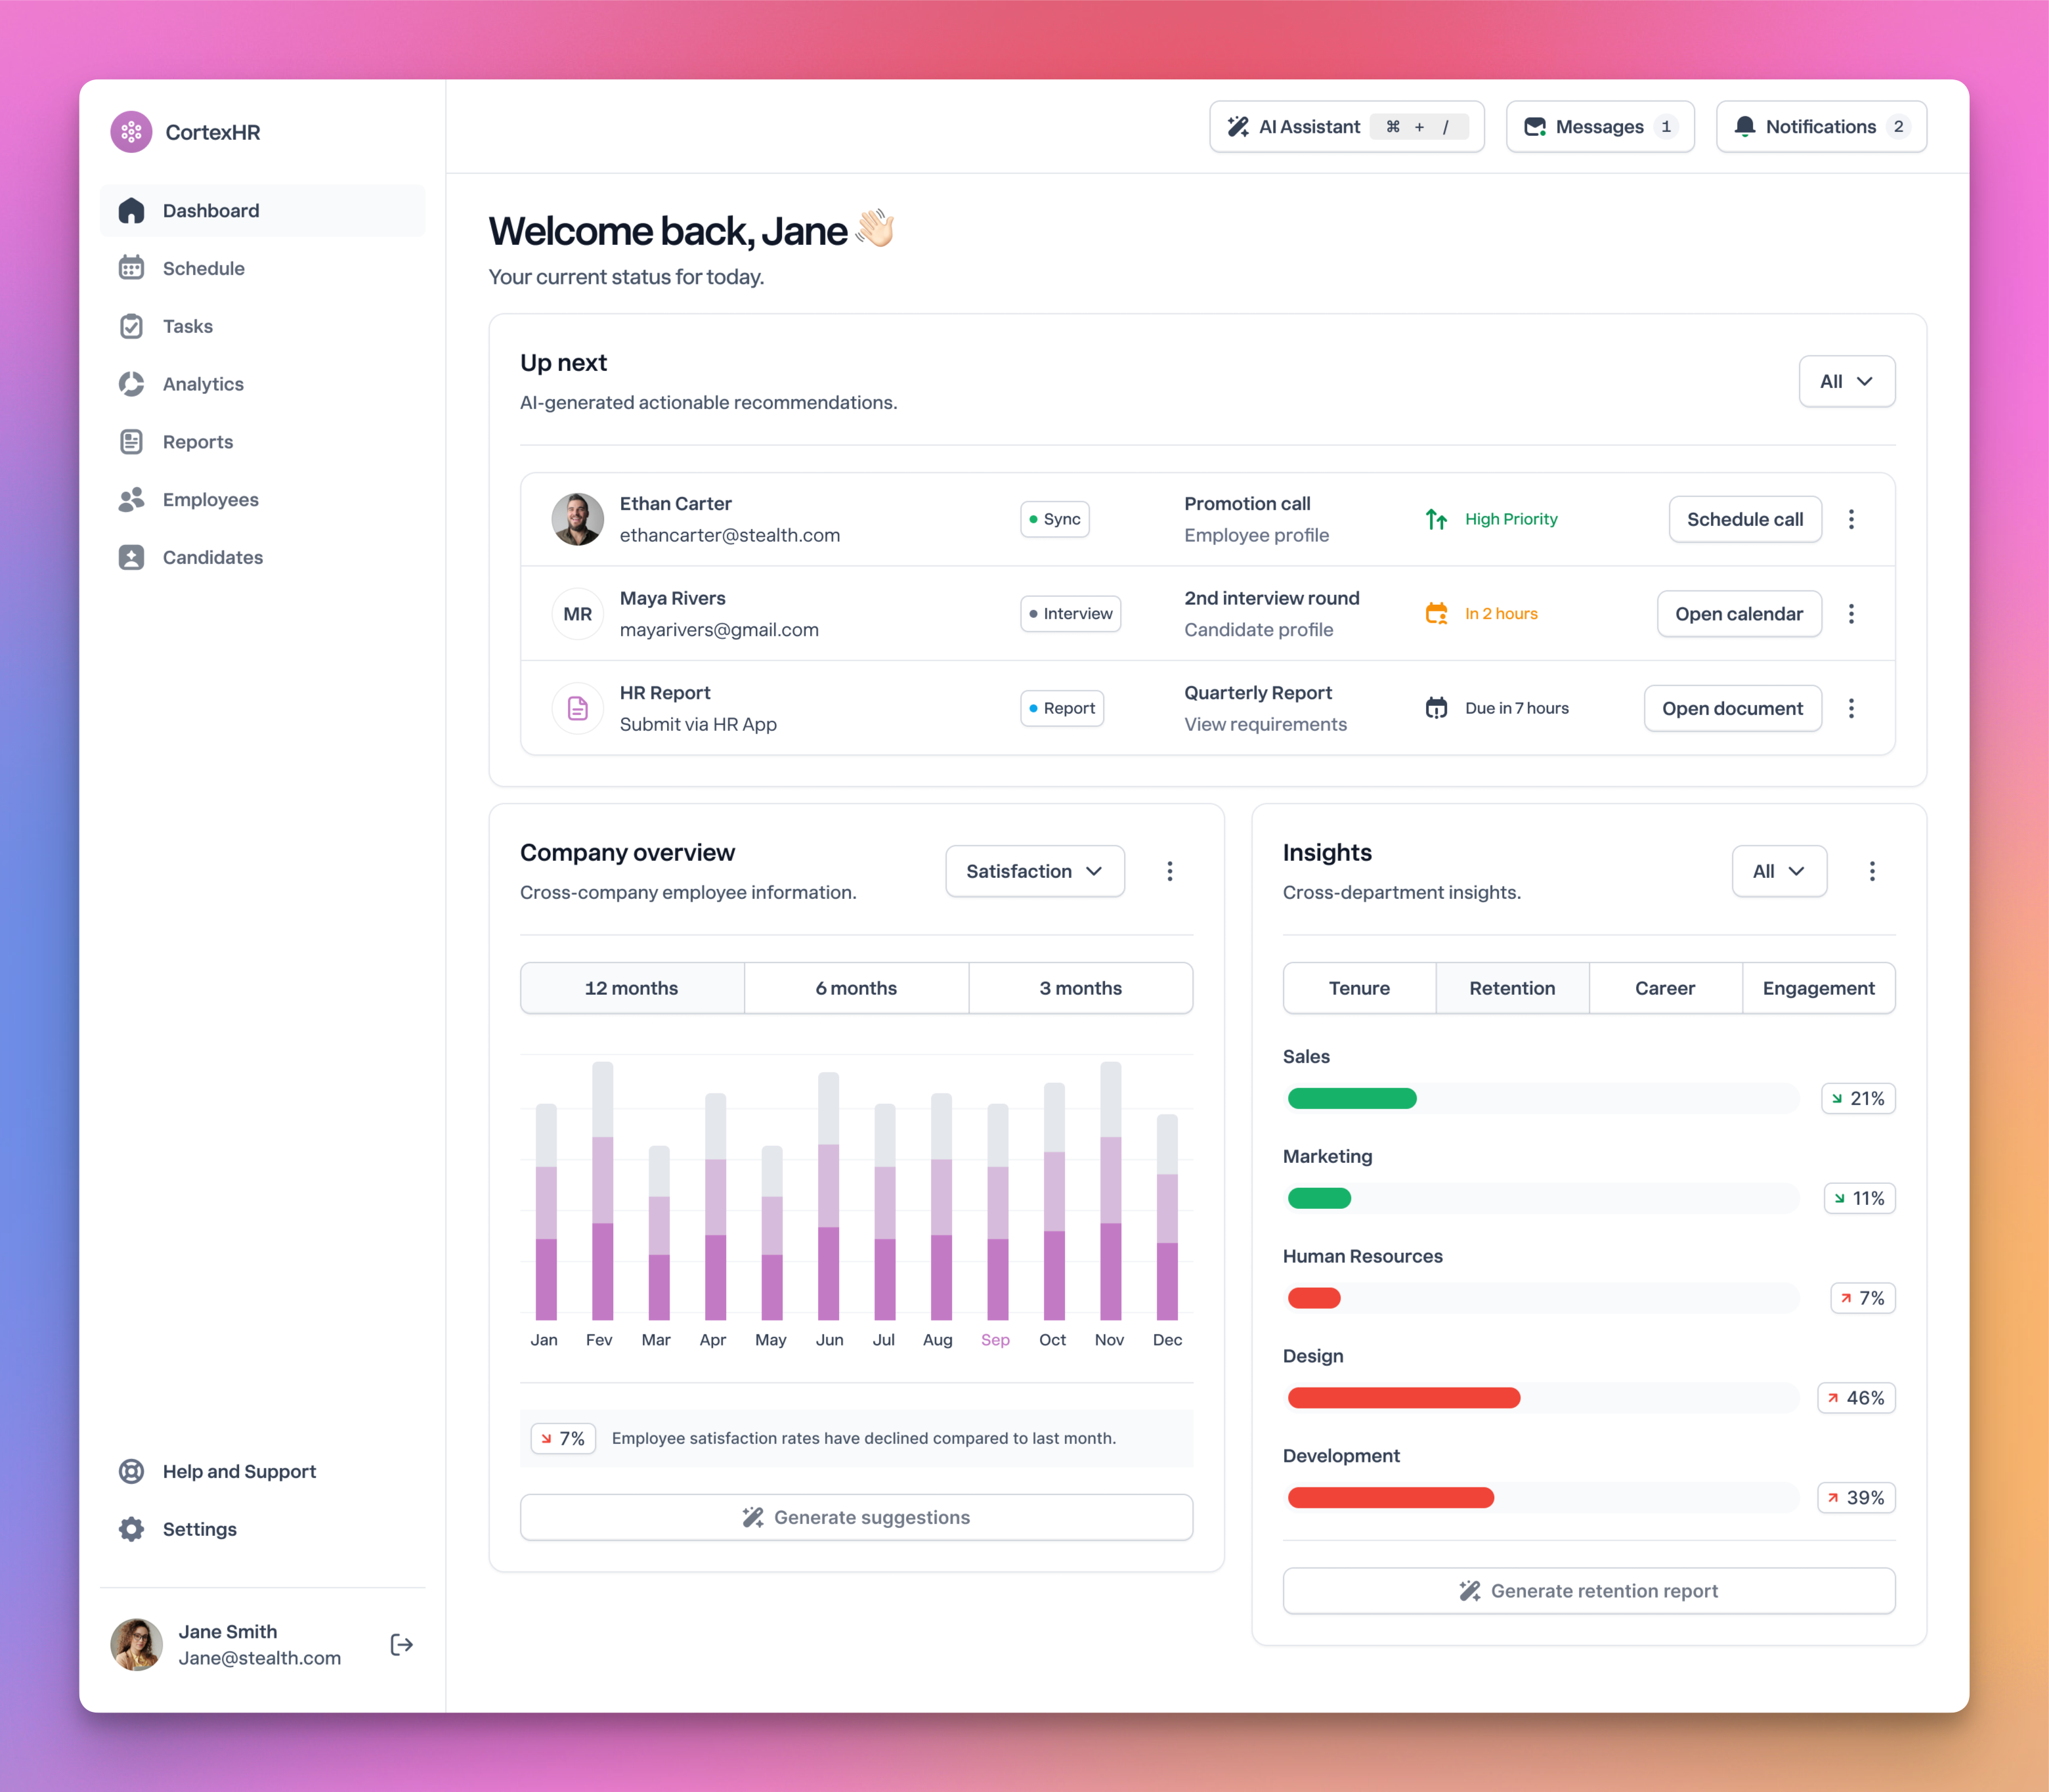Click the Analytics sidebar icon
Viewport: 2049px width, 1792px height.
pyautogui.click(x=132, y=384)
